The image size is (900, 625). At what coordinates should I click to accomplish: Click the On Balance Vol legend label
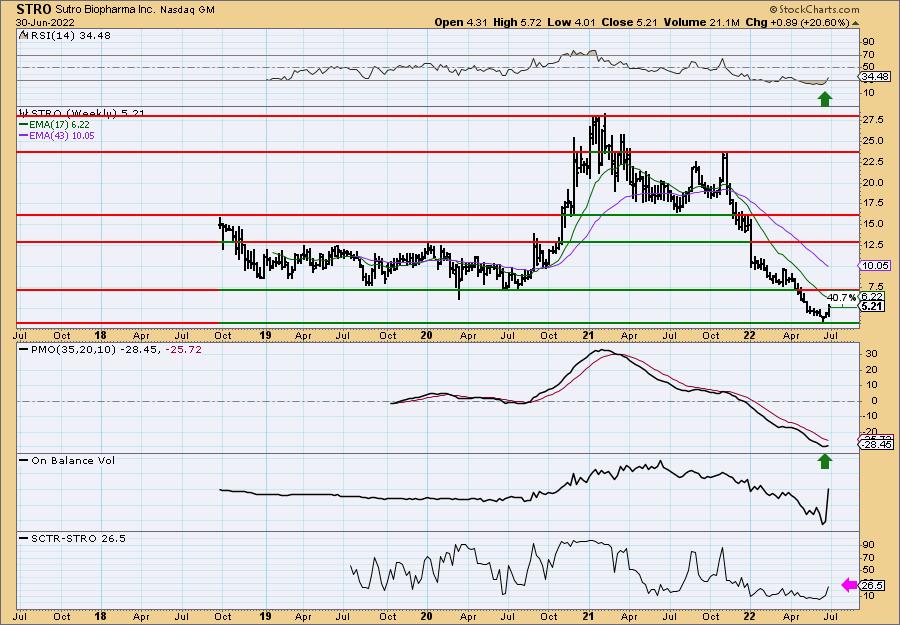73,460
